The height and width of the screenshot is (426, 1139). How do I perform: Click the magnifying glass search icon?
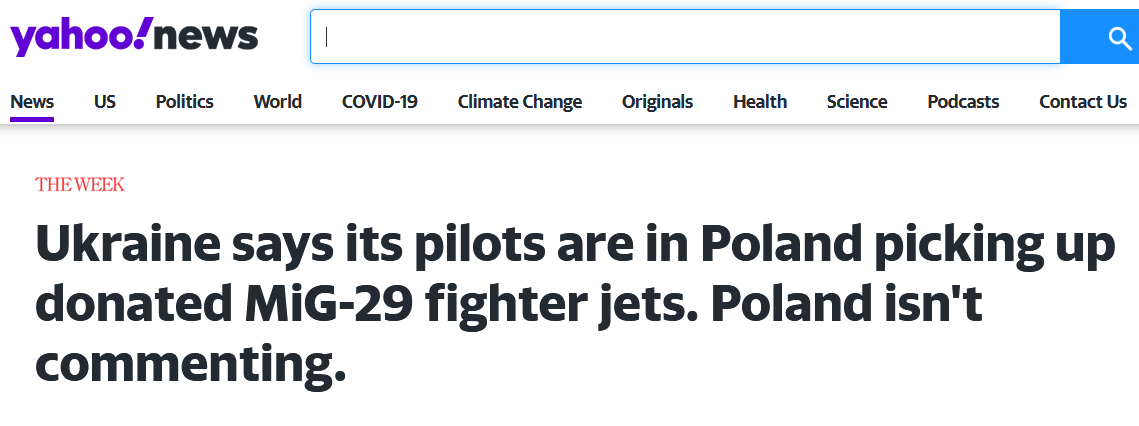pyautogui.click(x=1121, y=37)
